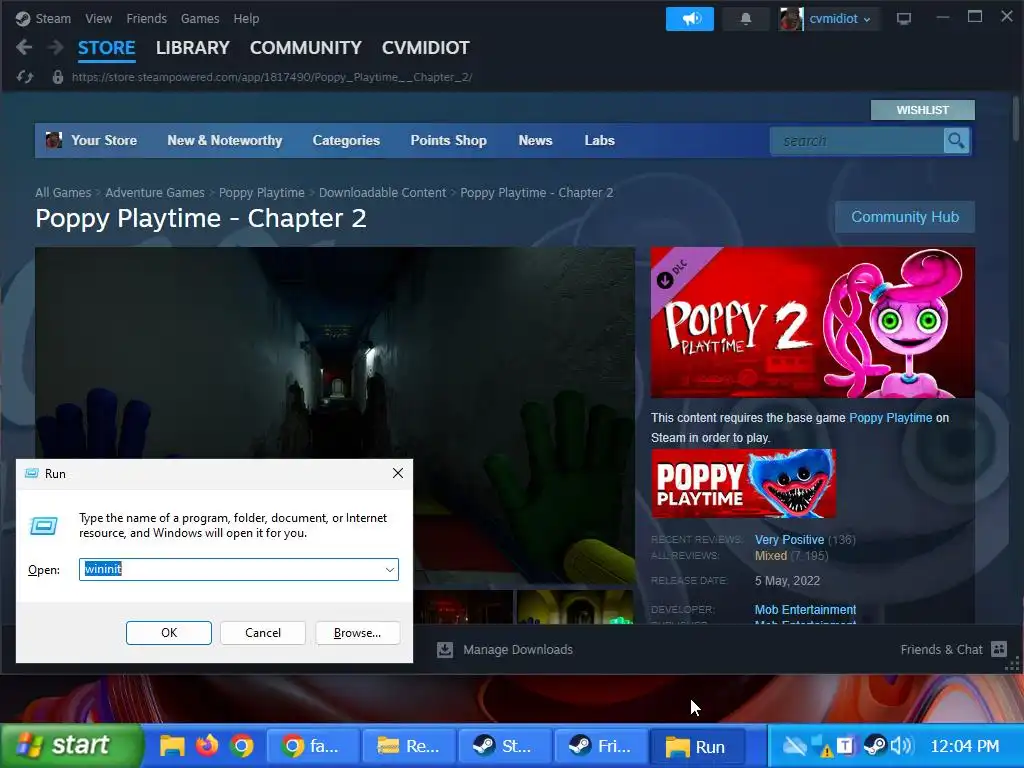The image size is (1024, 768).
Task: Open the cvmidiot account dropdown
Action: (x=840, y=18)
